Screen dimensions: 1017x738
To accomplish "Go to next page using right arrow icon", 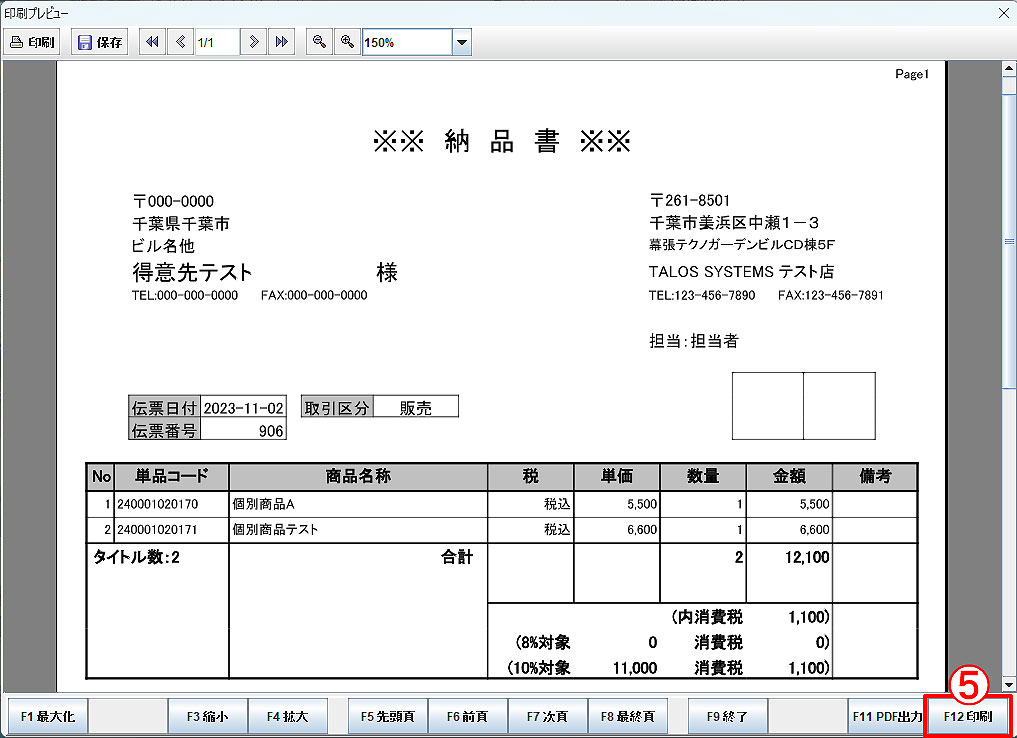I will pos(254,42).
